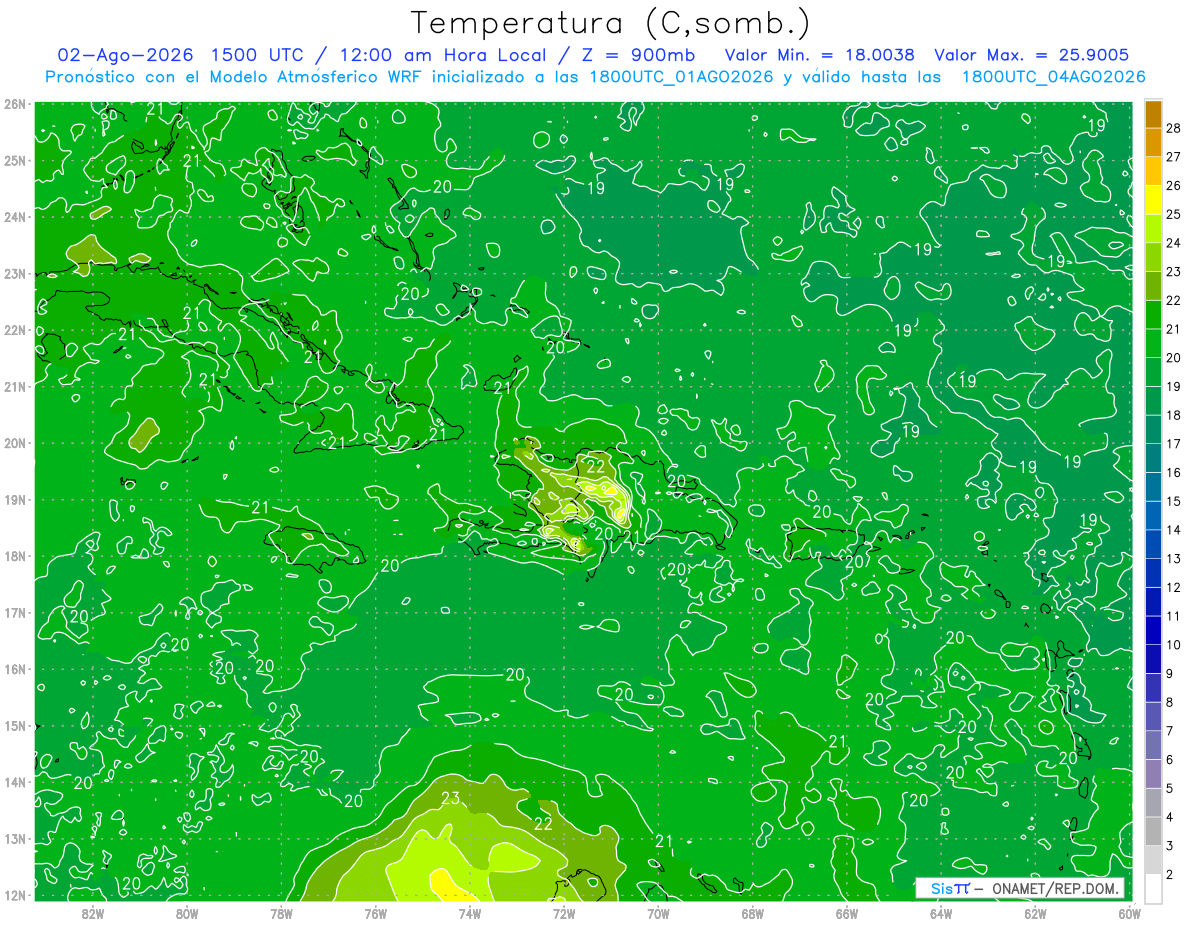Click the '23' contour label on the map
Image resolution: width=1200 pixels, height=927 pixels.
(x=451, y=798)
